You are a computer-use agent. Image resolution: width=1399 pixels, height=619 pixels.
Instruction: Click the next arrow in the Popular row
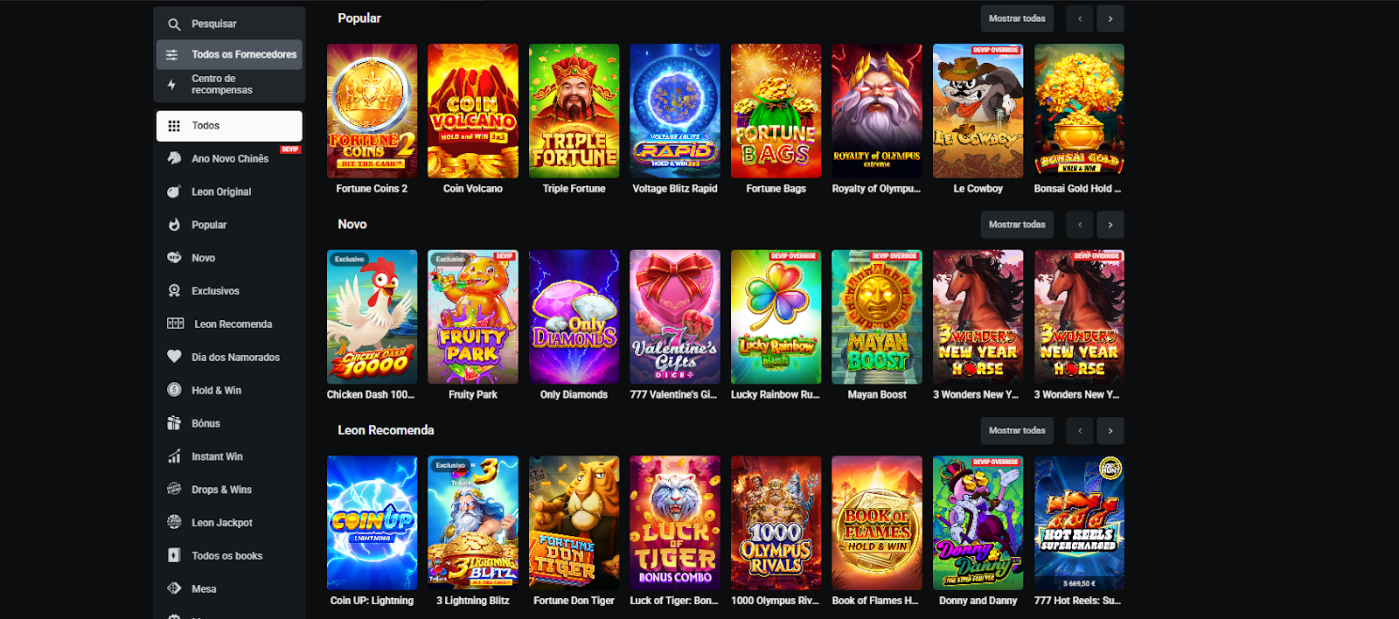point(1110,18)
